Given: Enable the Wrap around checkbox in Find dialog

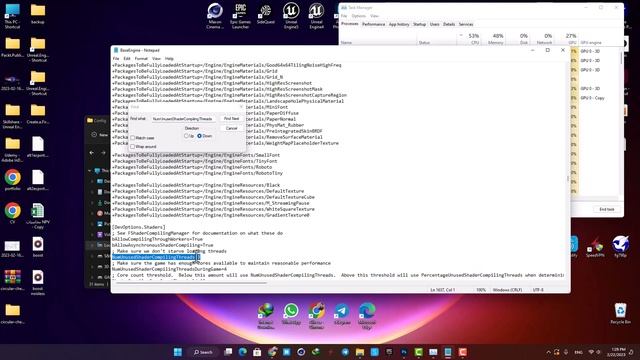Looking at the screenshot, I should coord(133,147).
